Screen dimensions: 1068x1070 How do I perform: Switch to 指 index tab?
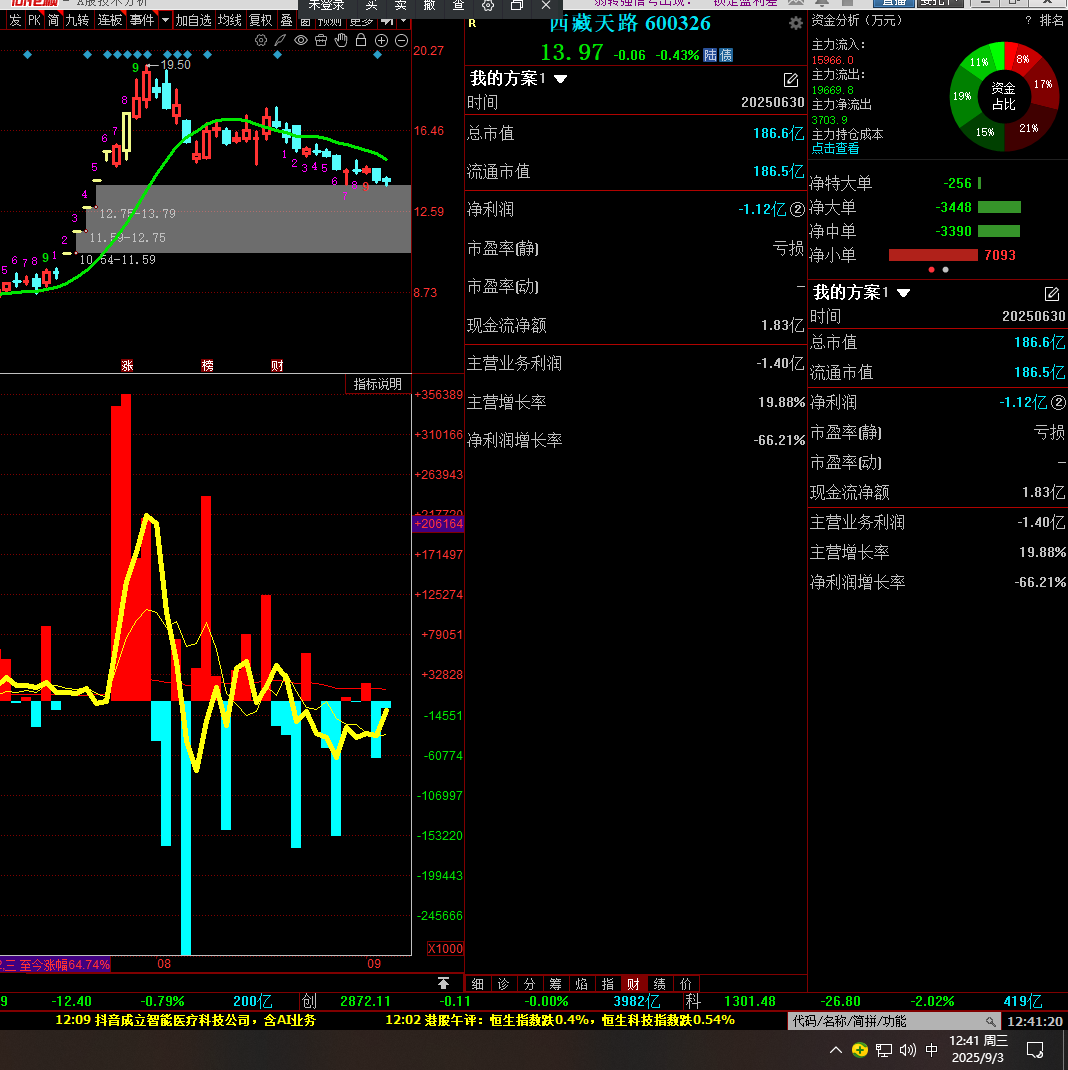607,984
